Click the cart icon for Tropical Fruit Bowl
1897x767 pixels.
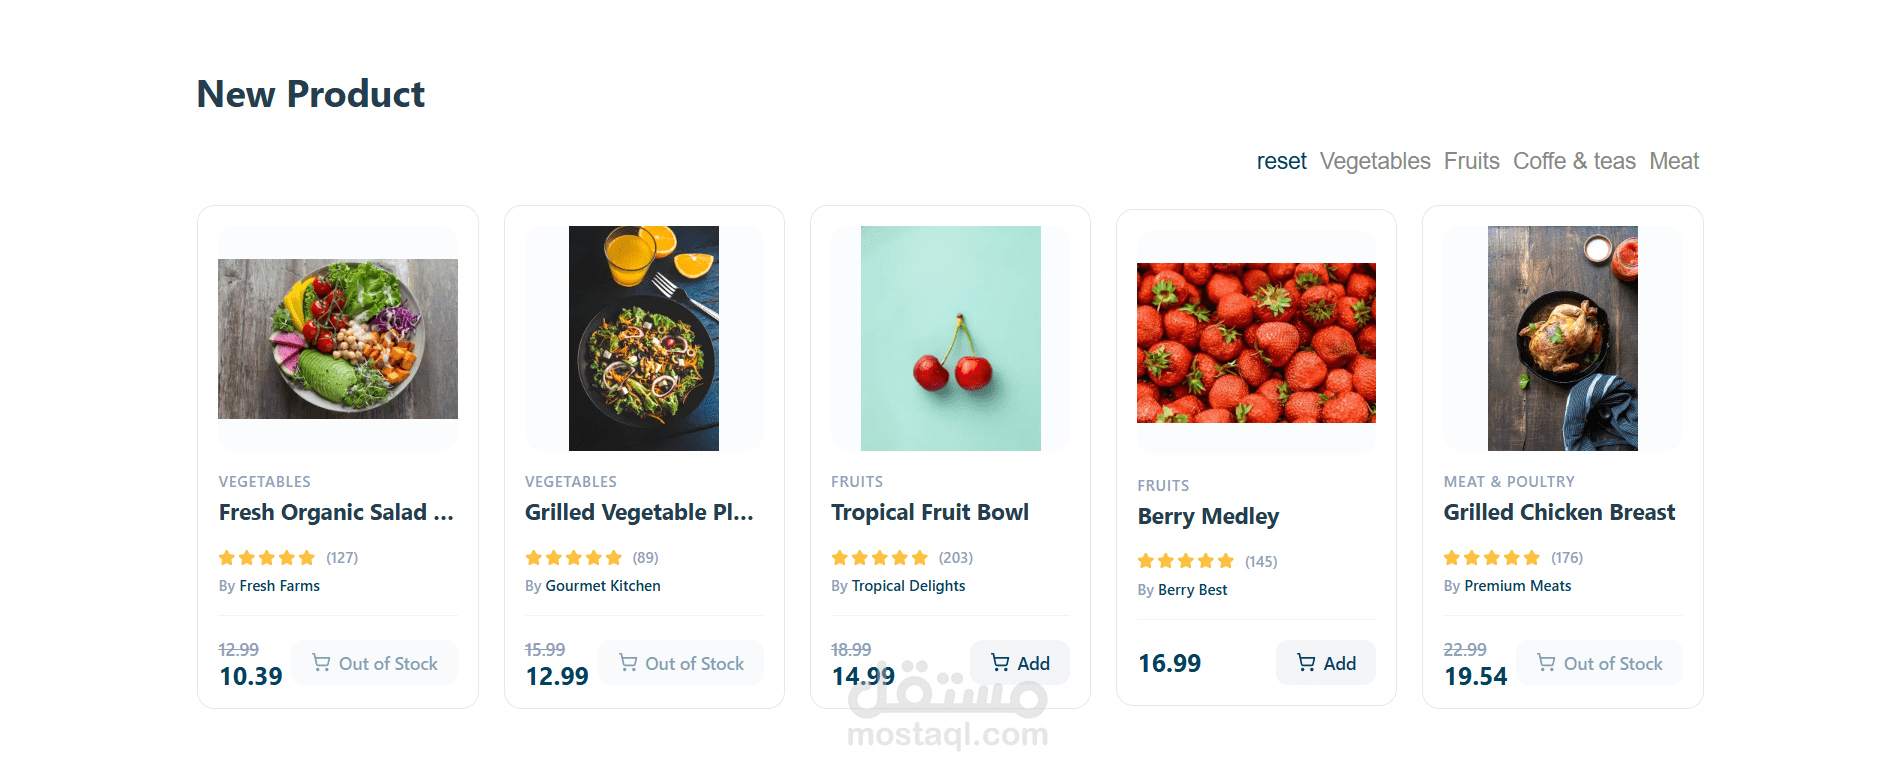[x=1000, y=662]
